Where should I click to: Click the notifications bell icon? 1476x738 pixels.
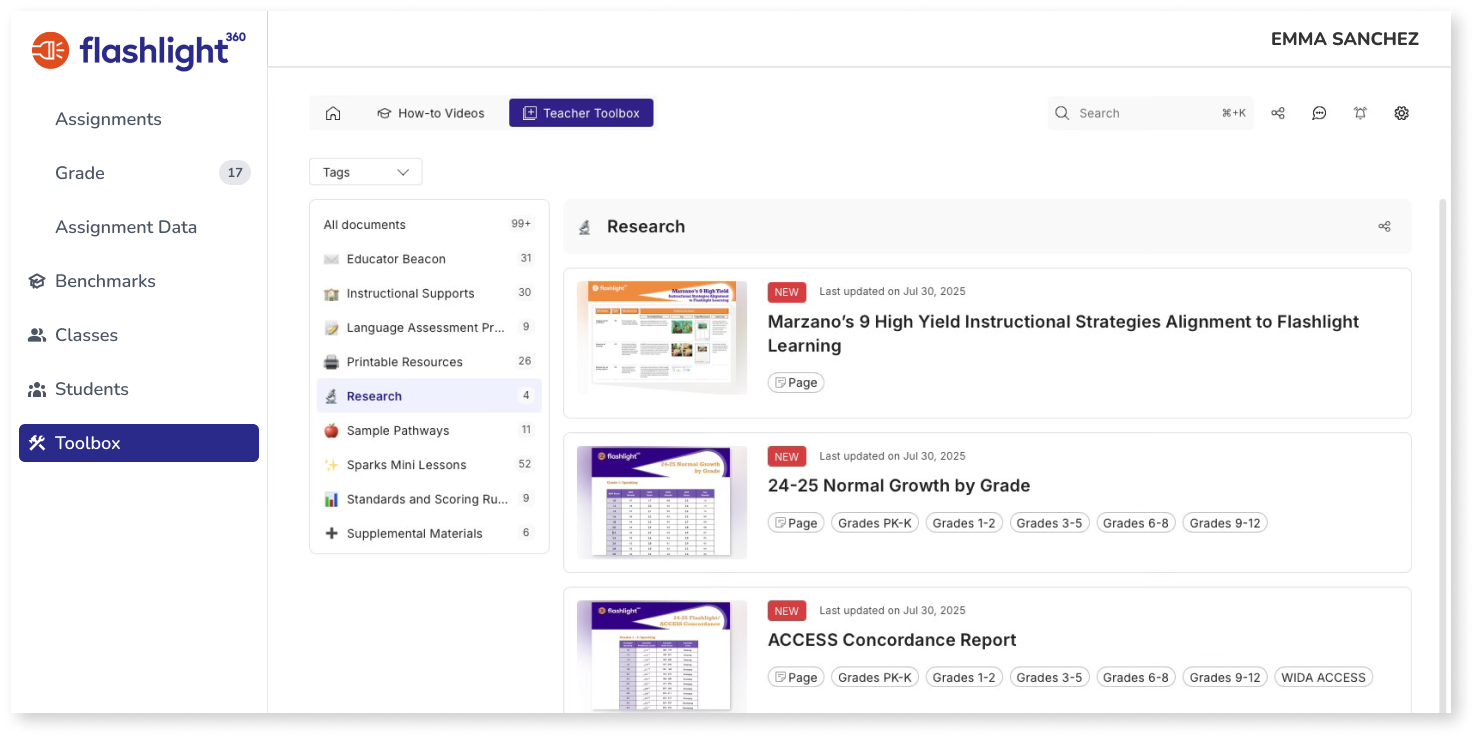[x=1360, y=113]
